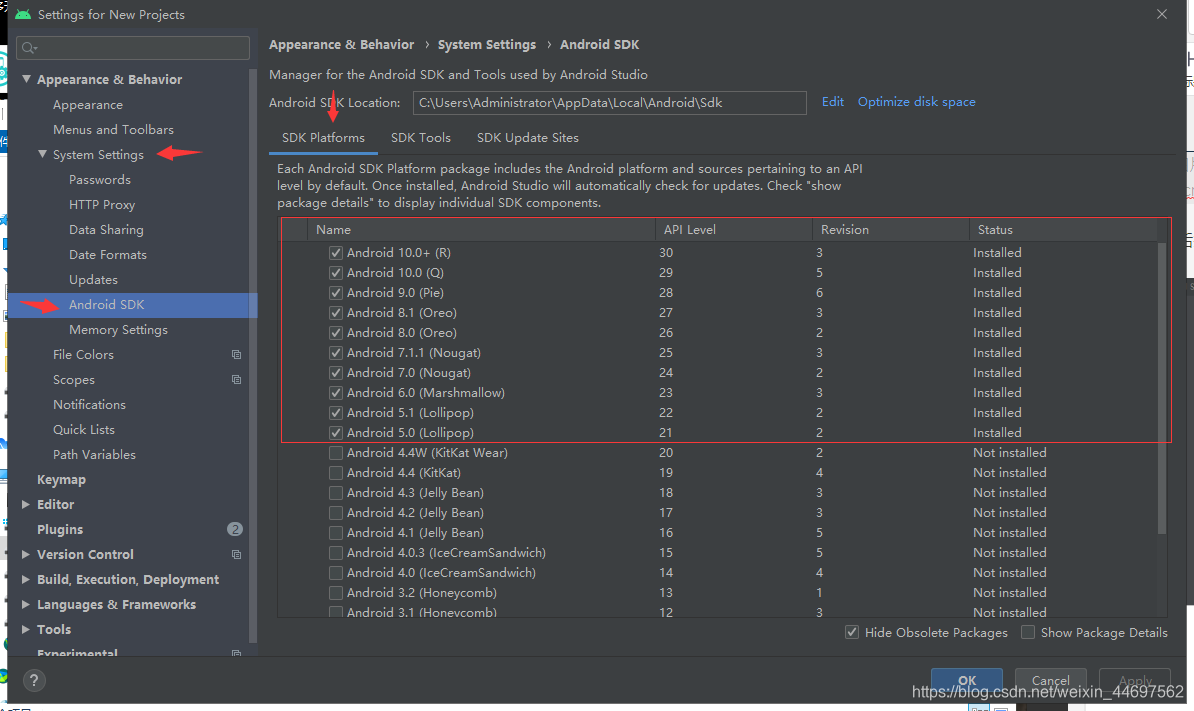
Task: Switch to SDK Platforms tab
Action: [x=324, y=138]
